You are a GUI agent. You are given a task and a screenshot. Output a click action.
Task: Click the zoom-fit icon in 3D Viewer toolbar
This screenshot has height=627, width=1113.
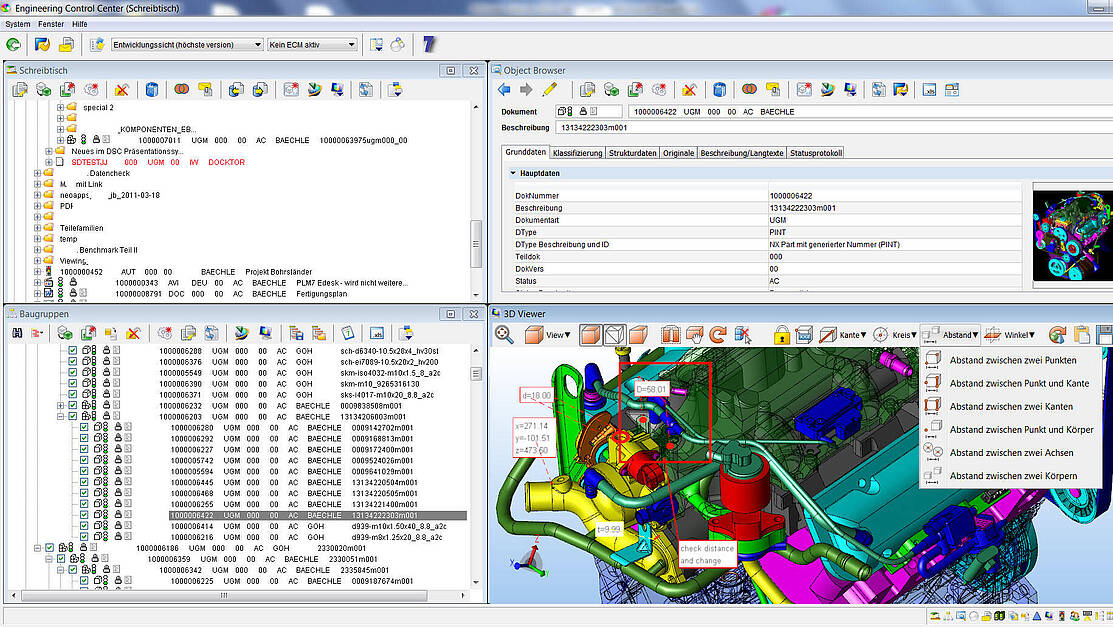coord(504,334)
